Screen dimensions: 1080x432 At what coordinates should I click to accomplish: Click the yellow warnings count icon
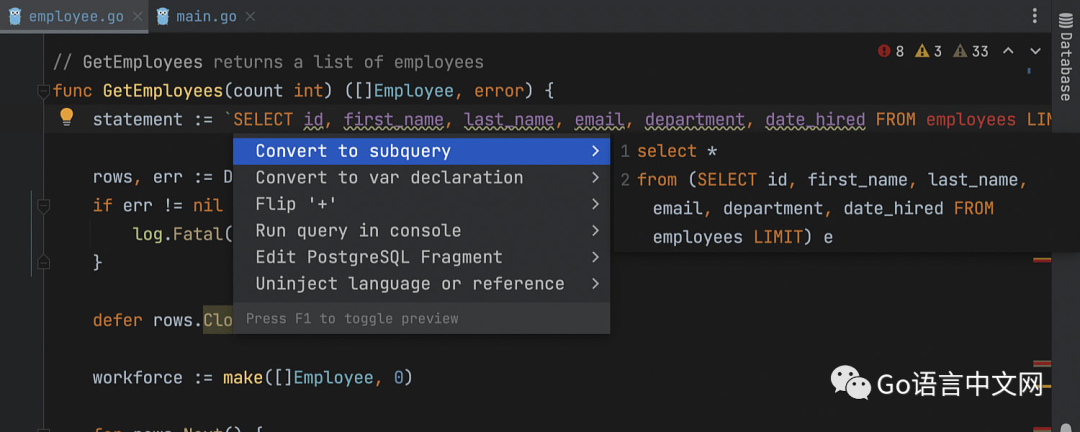(922, 51)
